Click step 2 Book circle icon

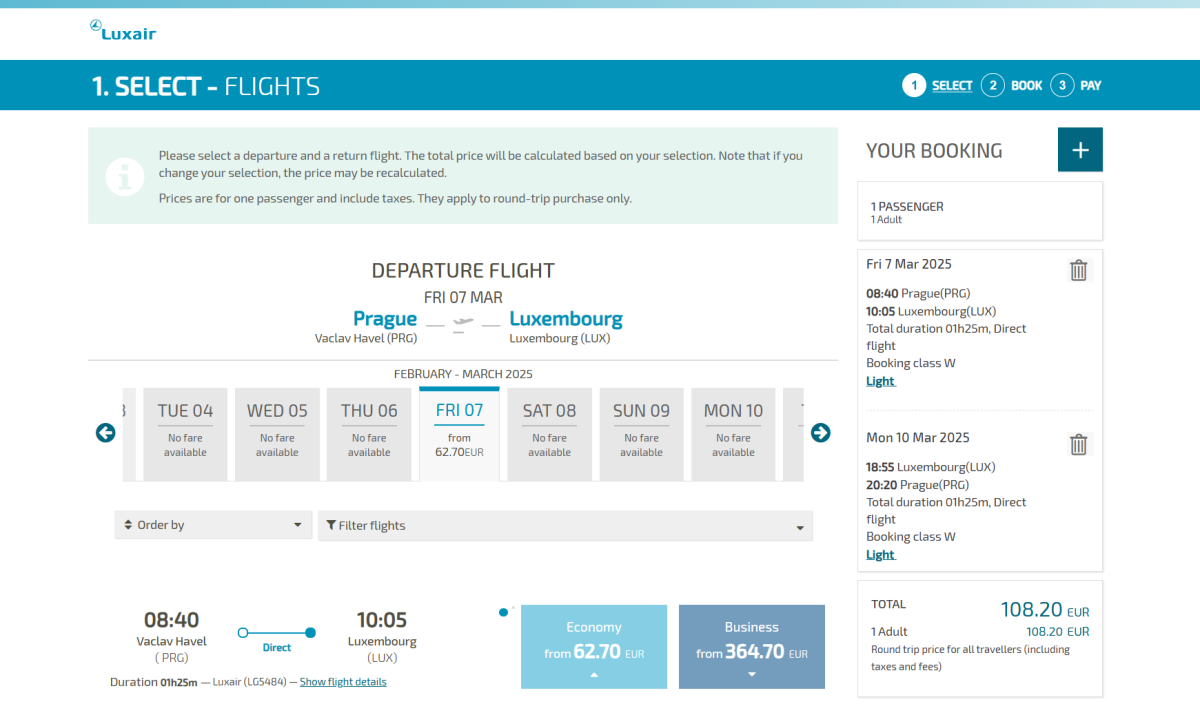click(x=992, y=85)
